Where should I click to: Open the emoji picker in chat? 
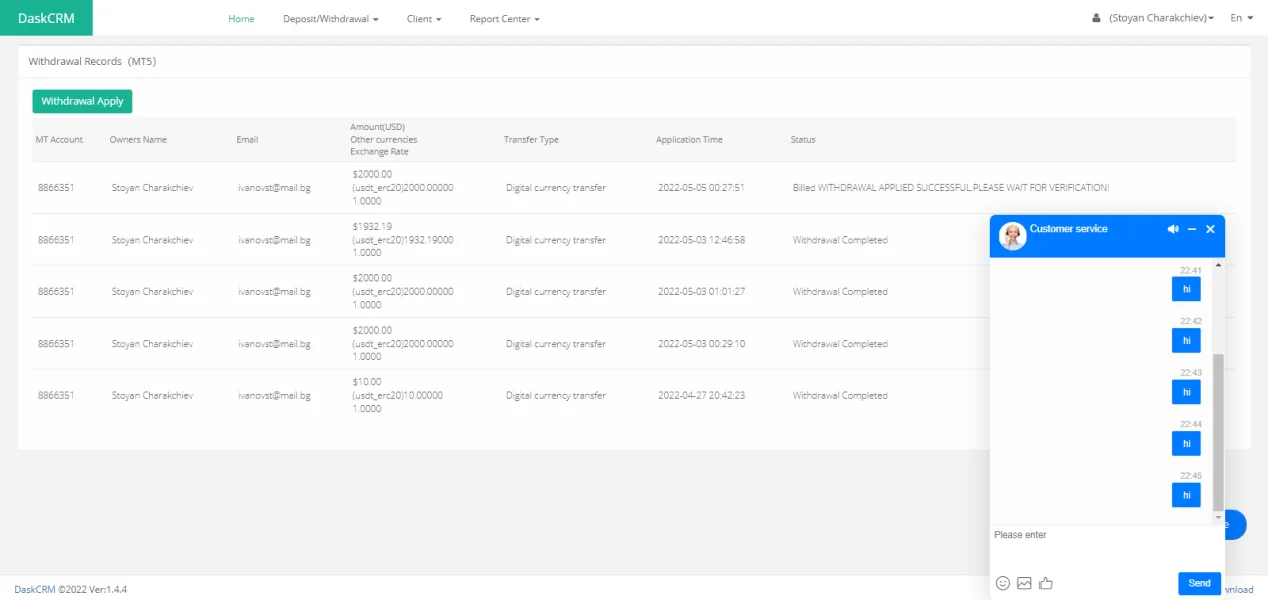[1003, 583]
